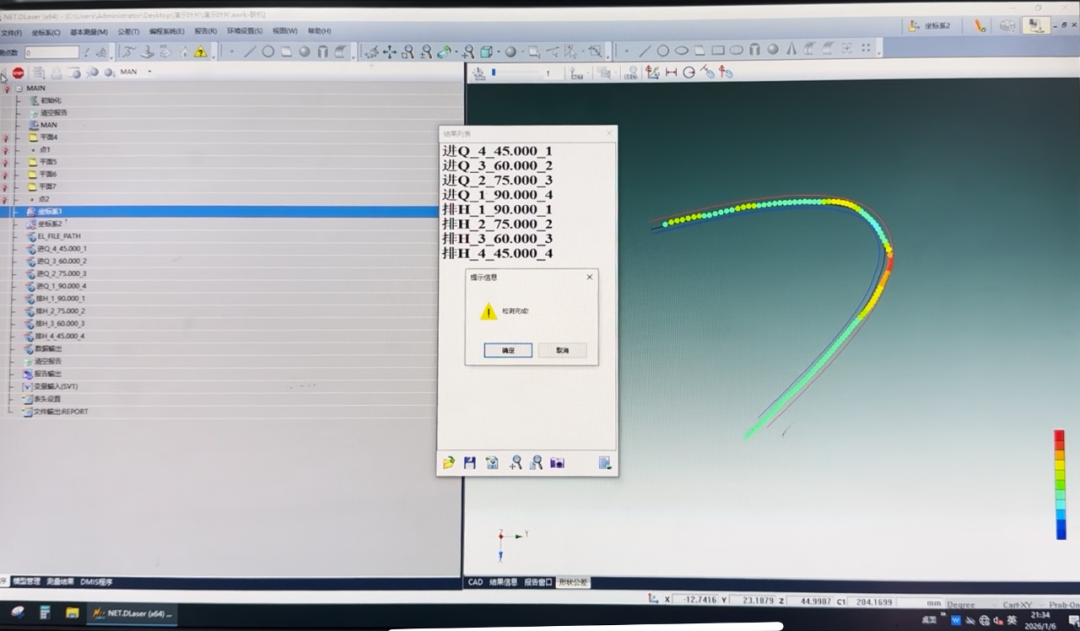Image resolution: width=1080 pixels, height=631 pixels.
Task: Click the save icon in results window
Action: [470, 462]
